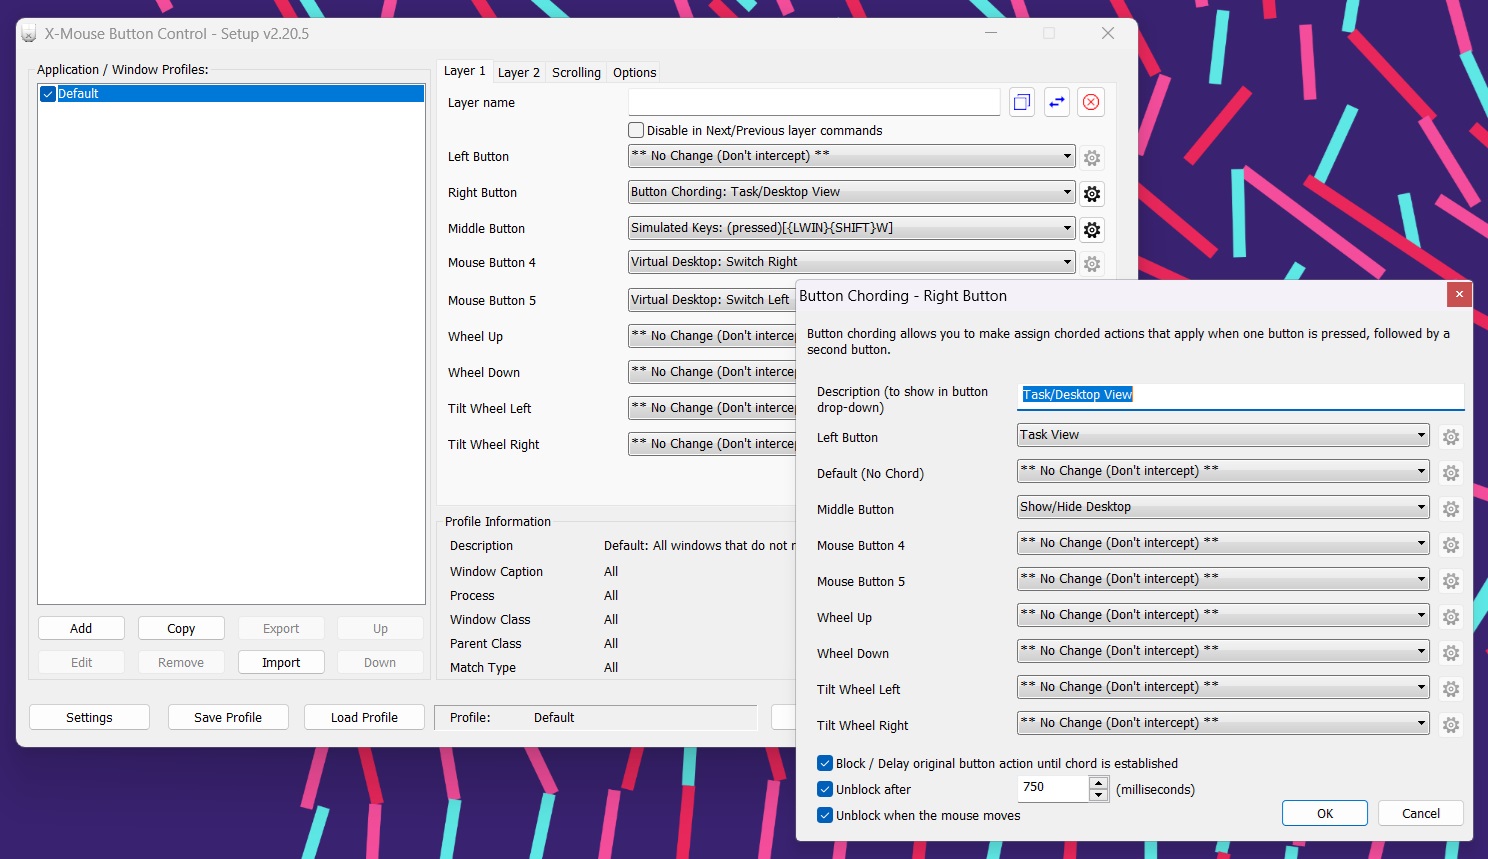Switch to the Layer 2 tab

(x=519, y=72)
